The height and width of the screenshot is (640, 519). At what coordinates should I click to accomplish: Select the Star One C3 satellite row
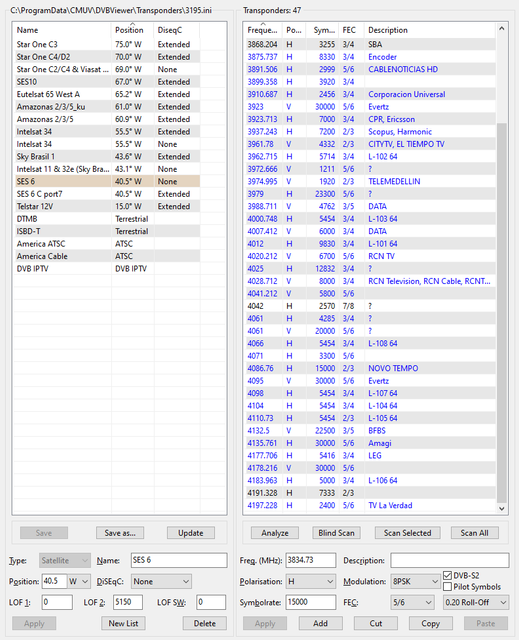pyautogui.click(x=107, y=44)
